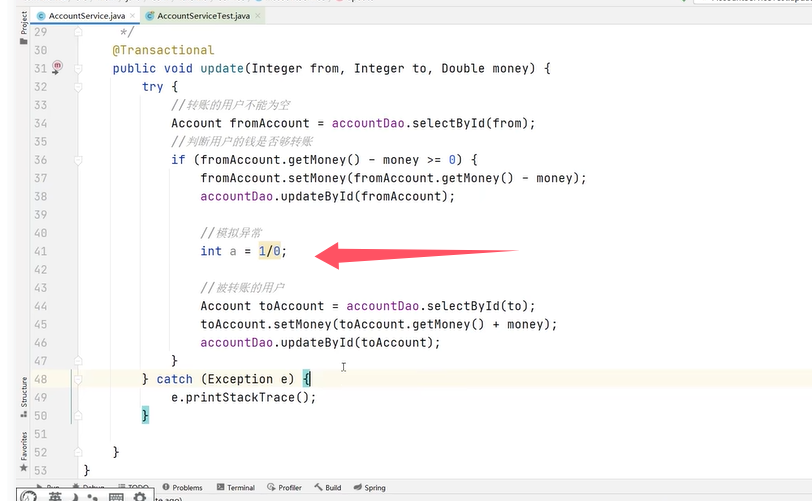Toggle the IME 英 language mode

pos(55,496)
